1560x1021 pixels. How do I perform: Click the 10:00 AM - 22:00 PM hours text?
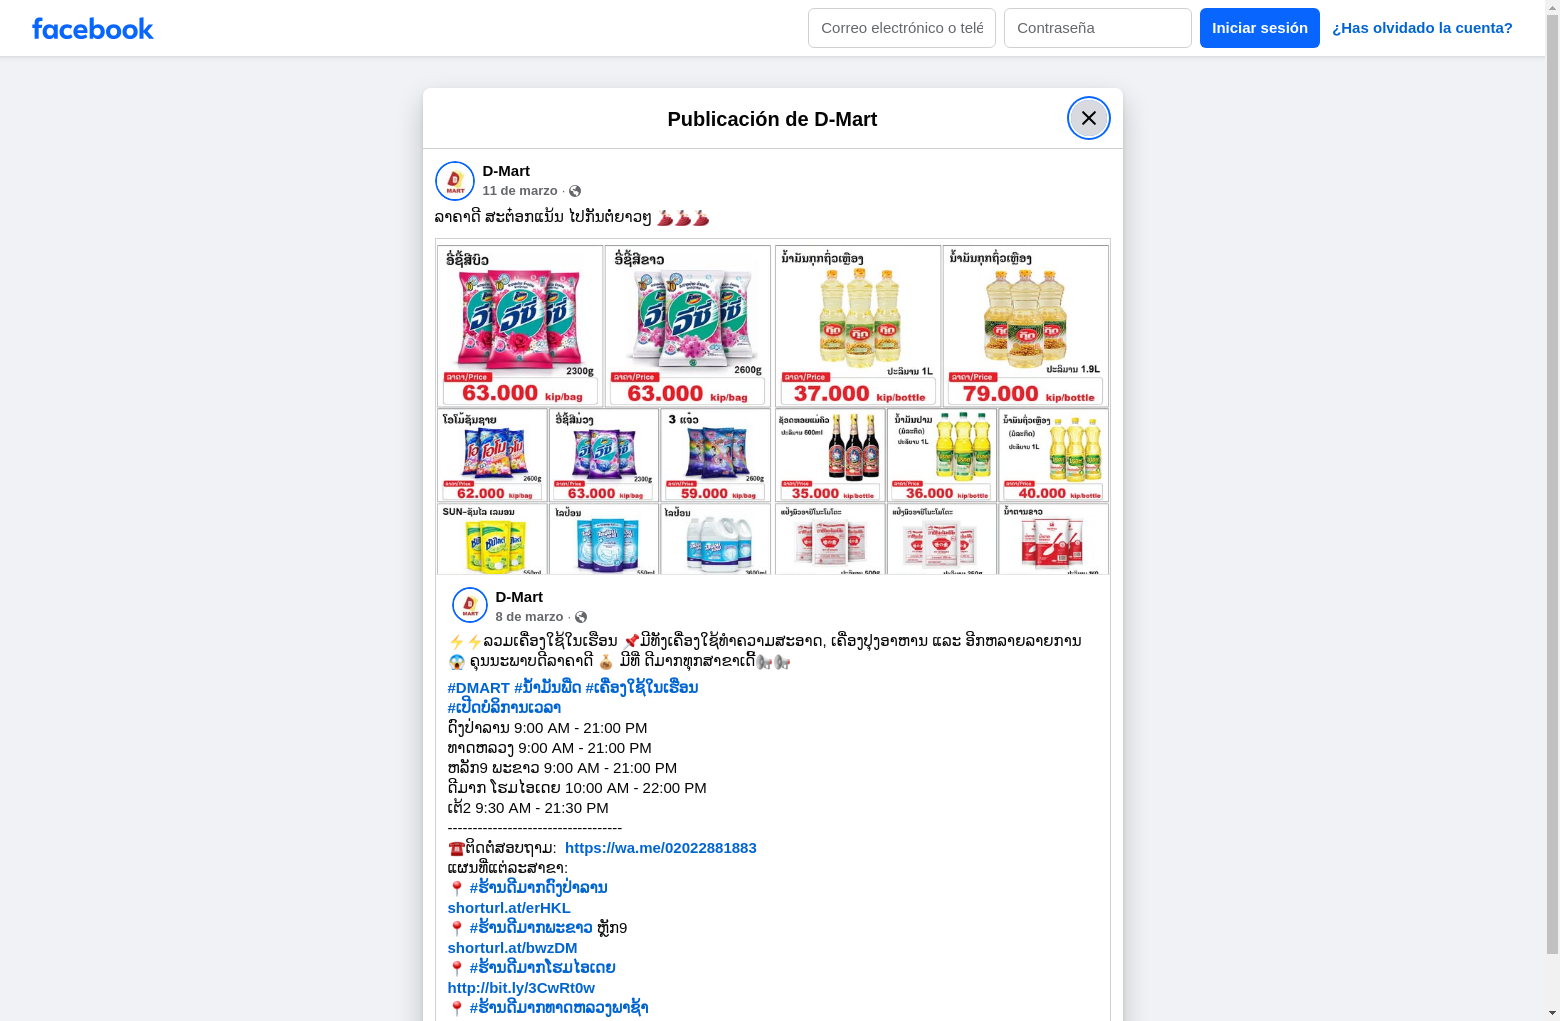636,788
